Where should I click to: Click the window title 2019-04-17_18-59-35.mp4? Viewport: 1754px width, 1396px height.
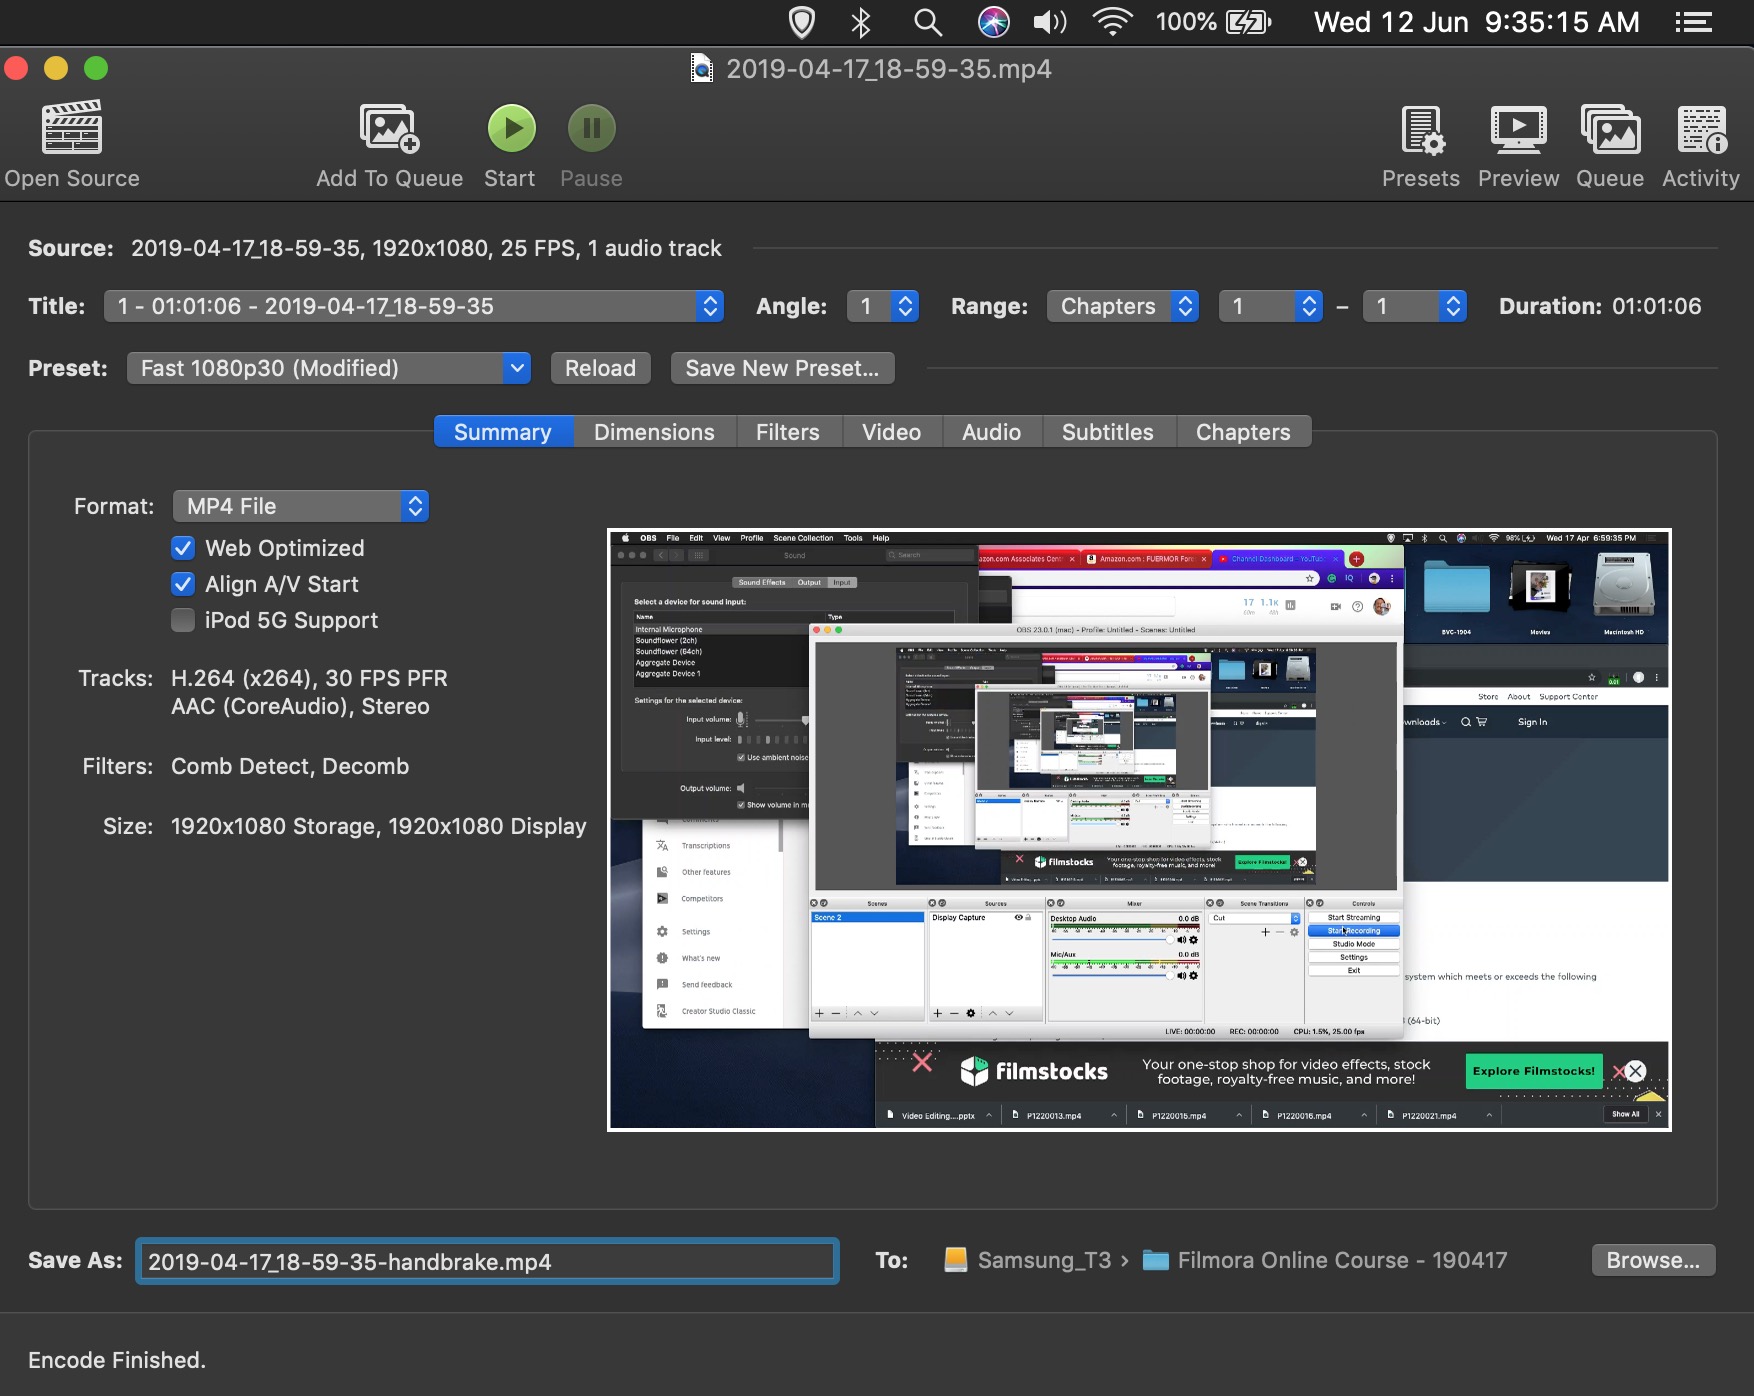(x=889, y=68)
